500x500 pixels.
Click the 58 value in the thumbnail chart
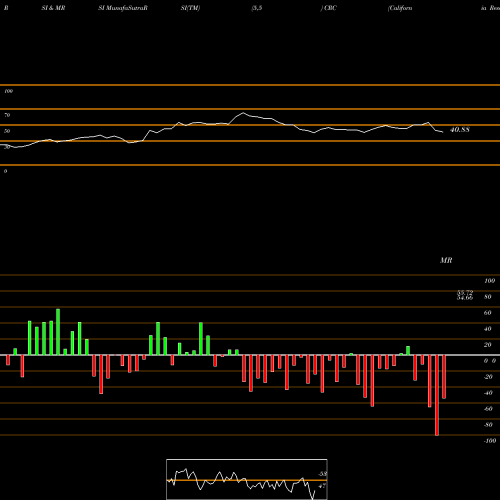[x=323, y=474]
